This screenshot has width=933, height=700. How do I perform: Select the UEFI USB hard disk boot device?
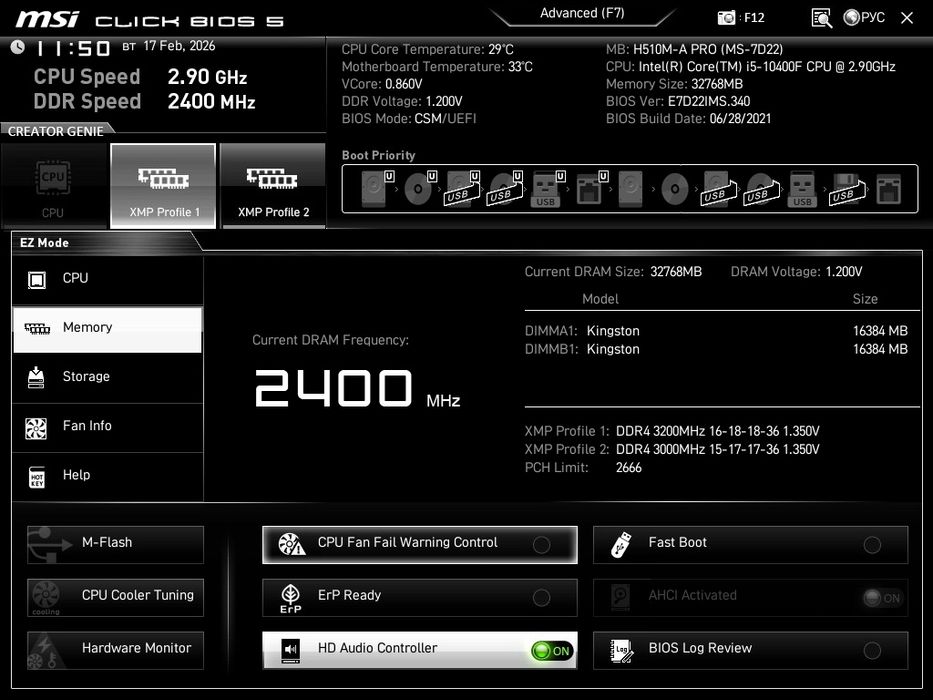click(x=463, y=188)
